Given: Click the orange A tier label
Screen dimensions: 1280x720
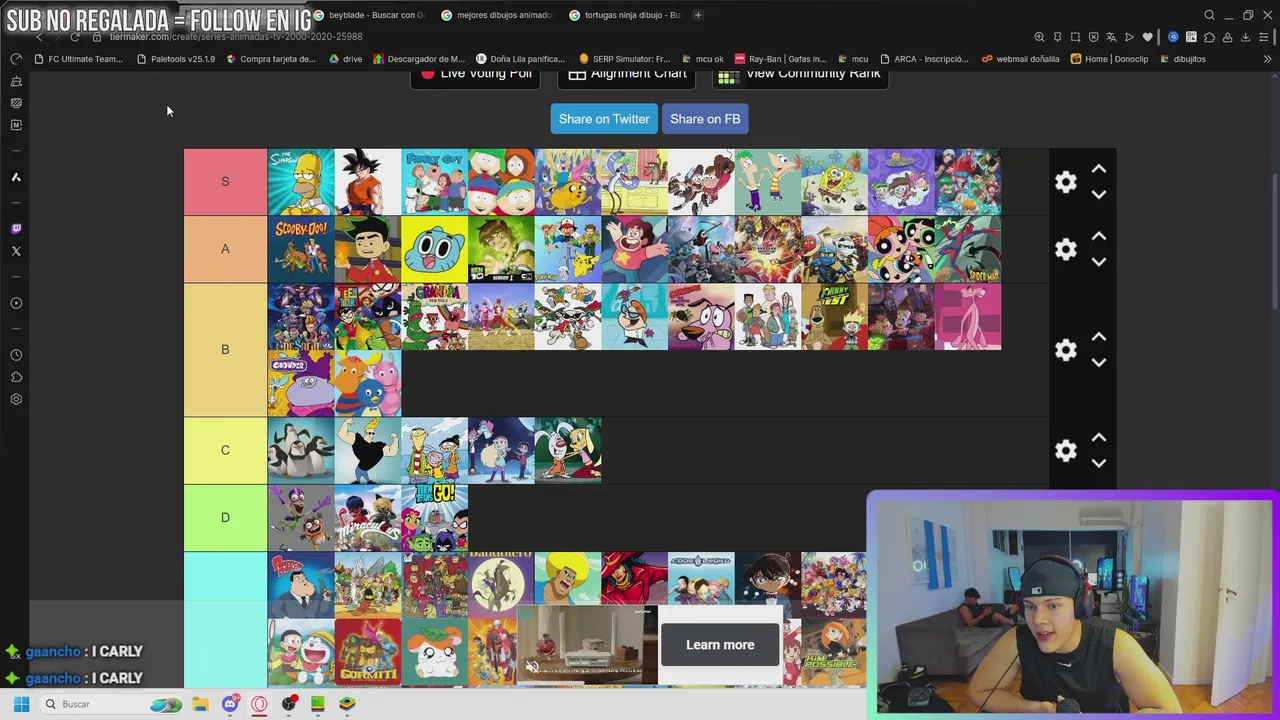Looking at the screenshot, I should pyautogui.click(x=225, y=249).
